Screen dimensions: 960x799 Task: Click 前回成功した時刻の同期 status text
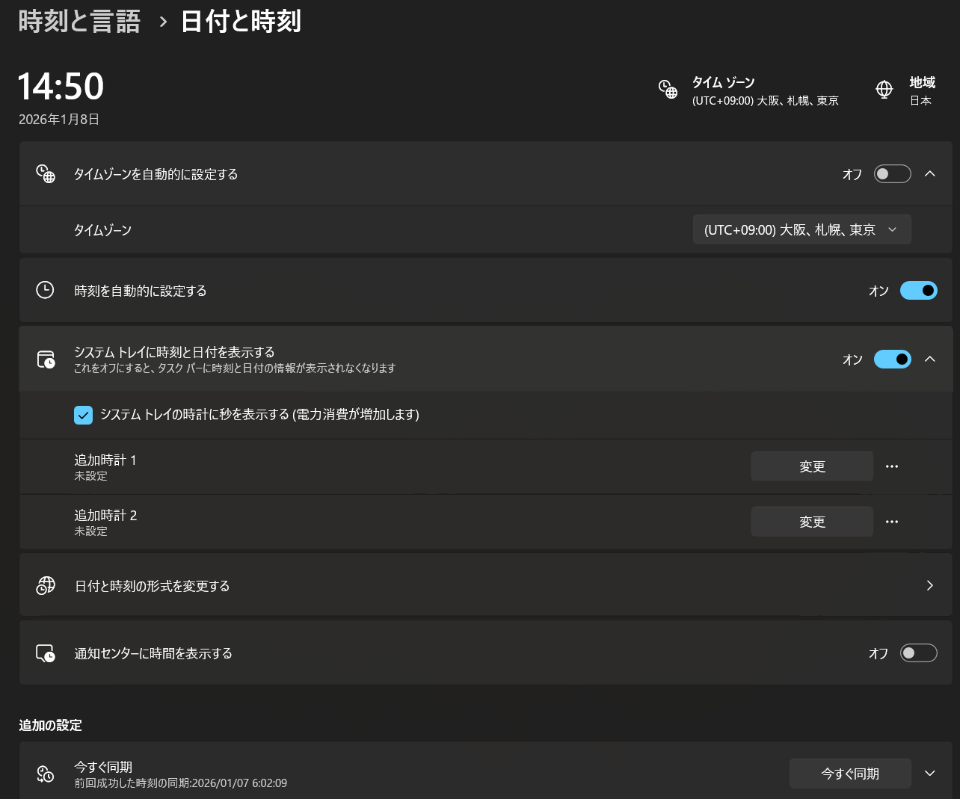[x=181, y=783]
